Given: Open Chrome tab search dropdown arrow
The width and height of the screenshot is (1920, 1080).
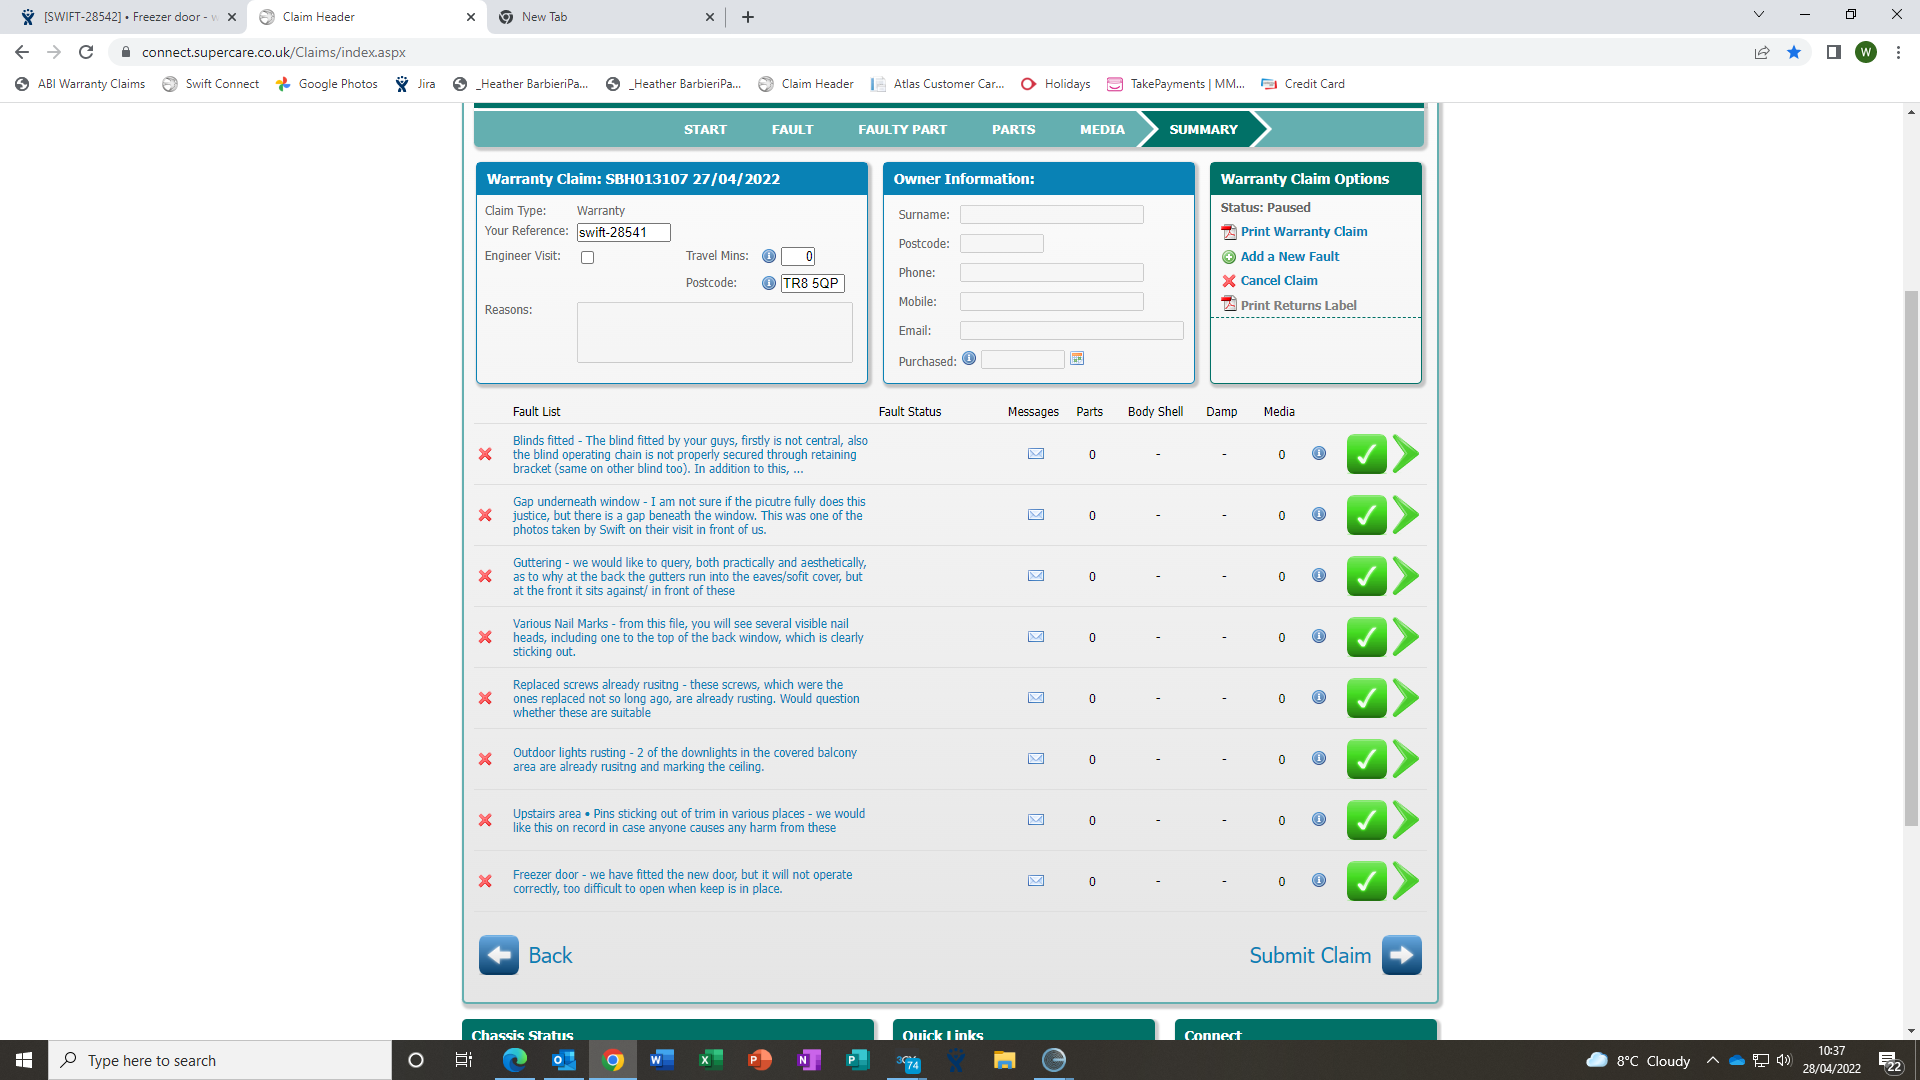Looking at the screenshot, I should point(1759,15).
